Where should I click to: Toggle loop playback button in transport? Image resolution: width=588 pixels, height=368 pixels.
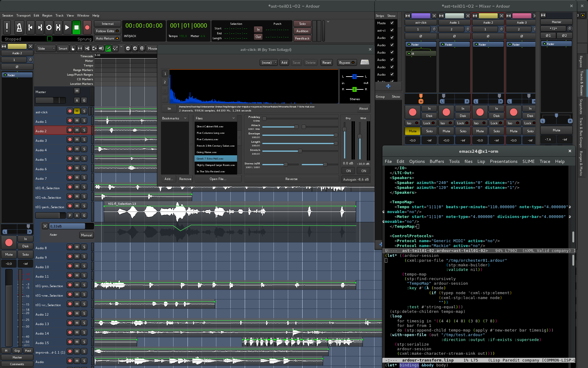point(49,27)
